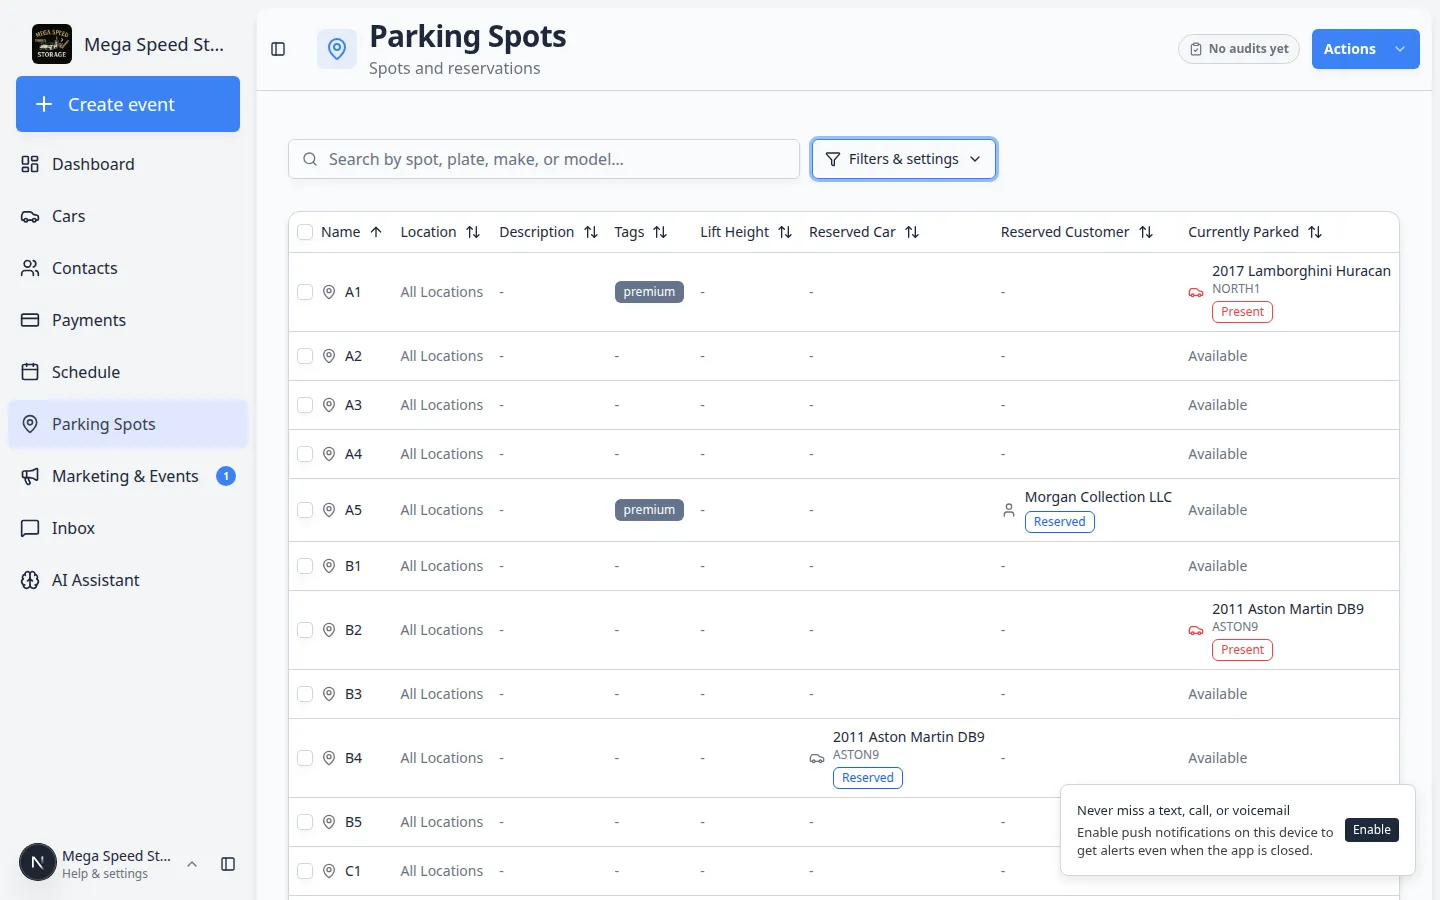
Task: Open the Filters & settings dropdown
Action: coord(904,159)
